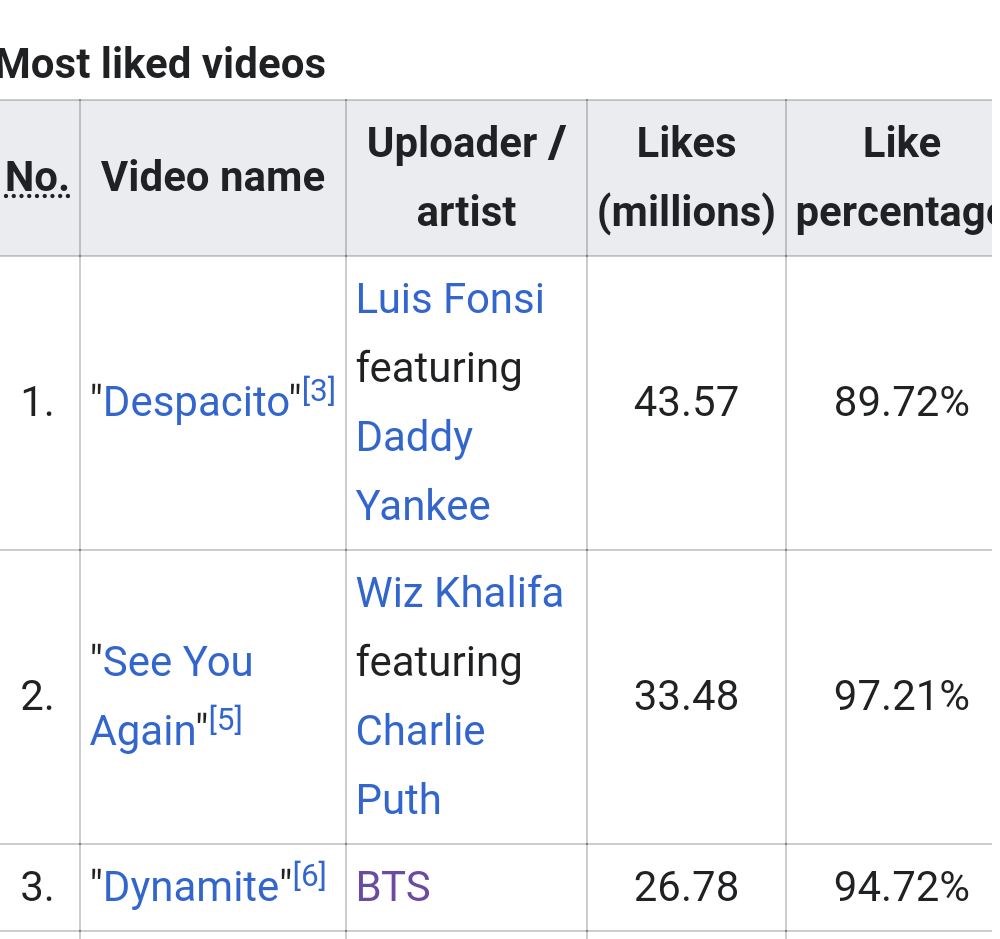Screen dimensions: 1000x939
Task: Click the 43.57 likes cell
Action: tap(686, 402)
